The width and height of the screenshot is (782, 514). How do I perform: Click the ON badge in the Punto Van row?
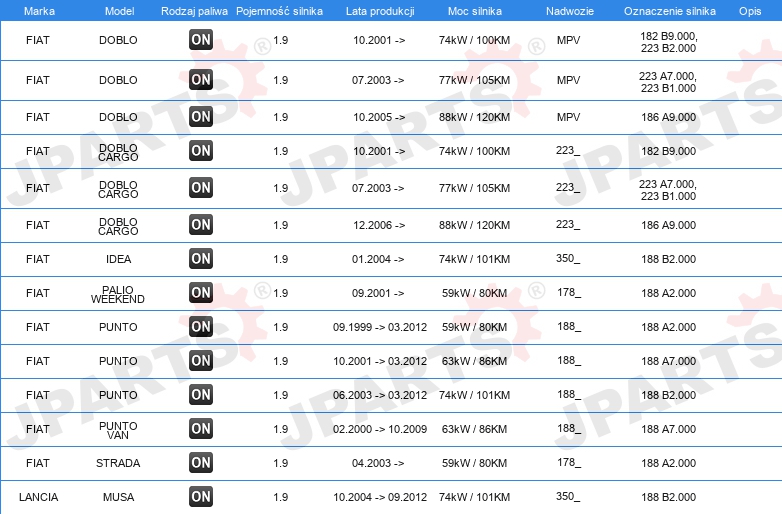pos(201,429)
